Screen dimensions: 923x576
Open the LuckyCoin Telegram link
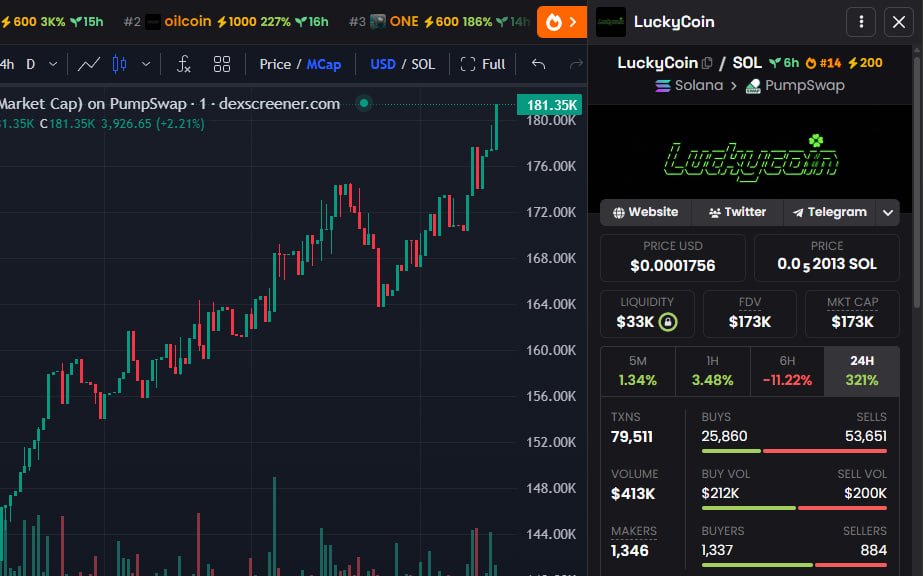click(x=829, y=212)
